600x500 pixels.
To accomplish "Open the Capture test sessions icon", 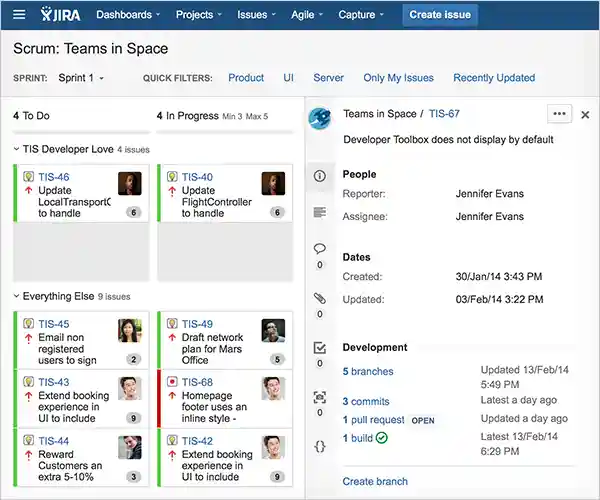I will point(320,397).
